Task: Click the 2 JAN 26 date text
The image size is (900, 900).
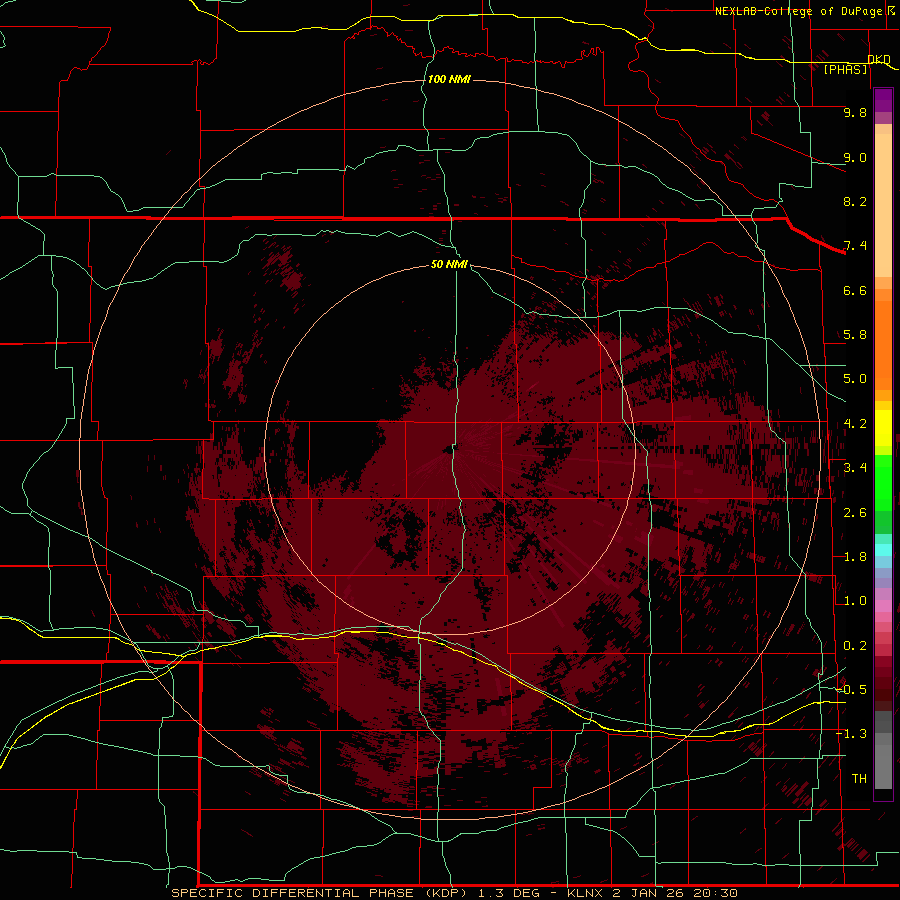Action: 649,893
